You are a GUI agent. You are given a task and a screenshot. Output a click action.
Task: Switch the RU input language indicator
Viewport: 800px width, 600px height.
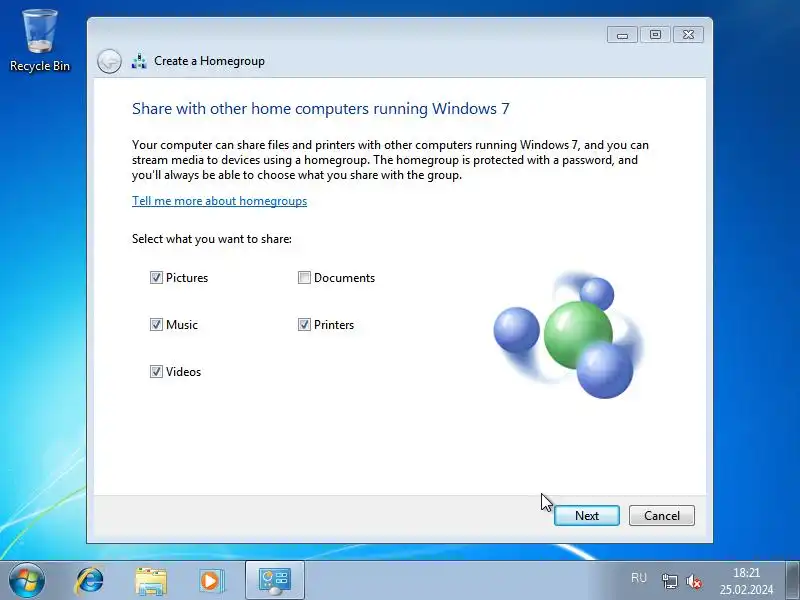(x=639, y=578)
